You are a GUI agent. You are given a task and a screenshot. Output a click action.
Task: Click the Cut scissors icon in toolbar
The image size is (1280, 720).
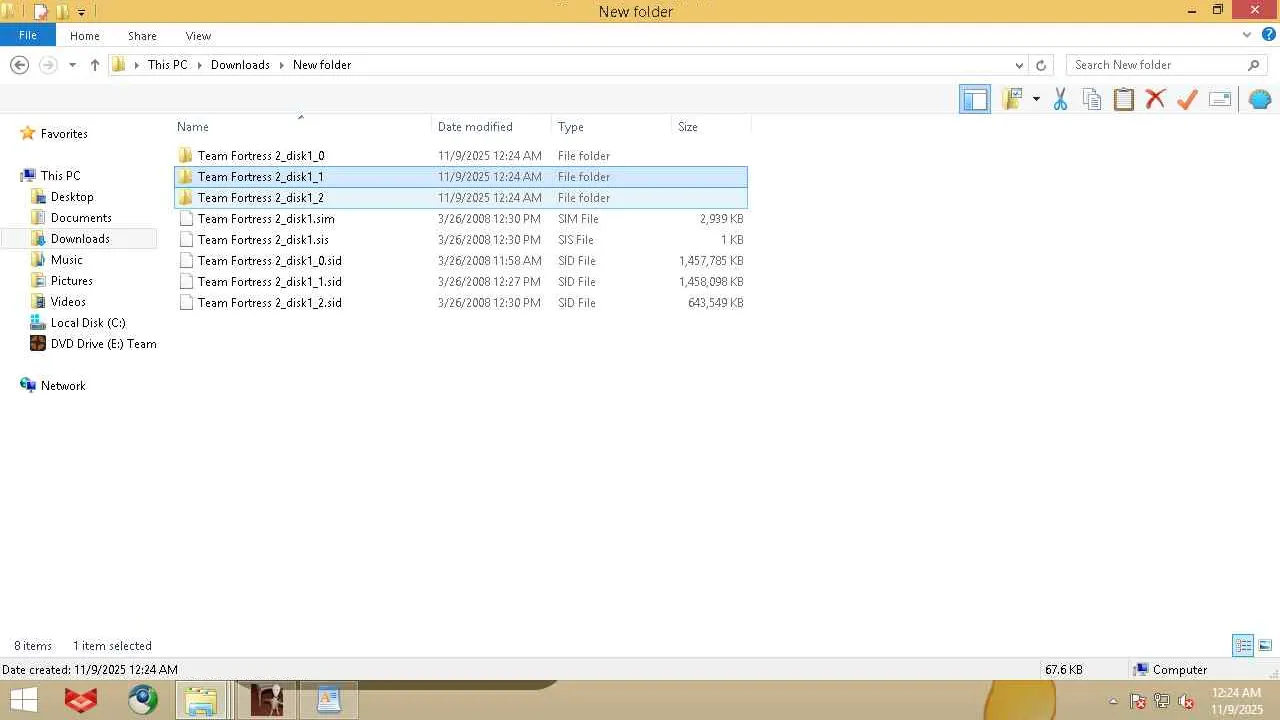point(1060,99)
